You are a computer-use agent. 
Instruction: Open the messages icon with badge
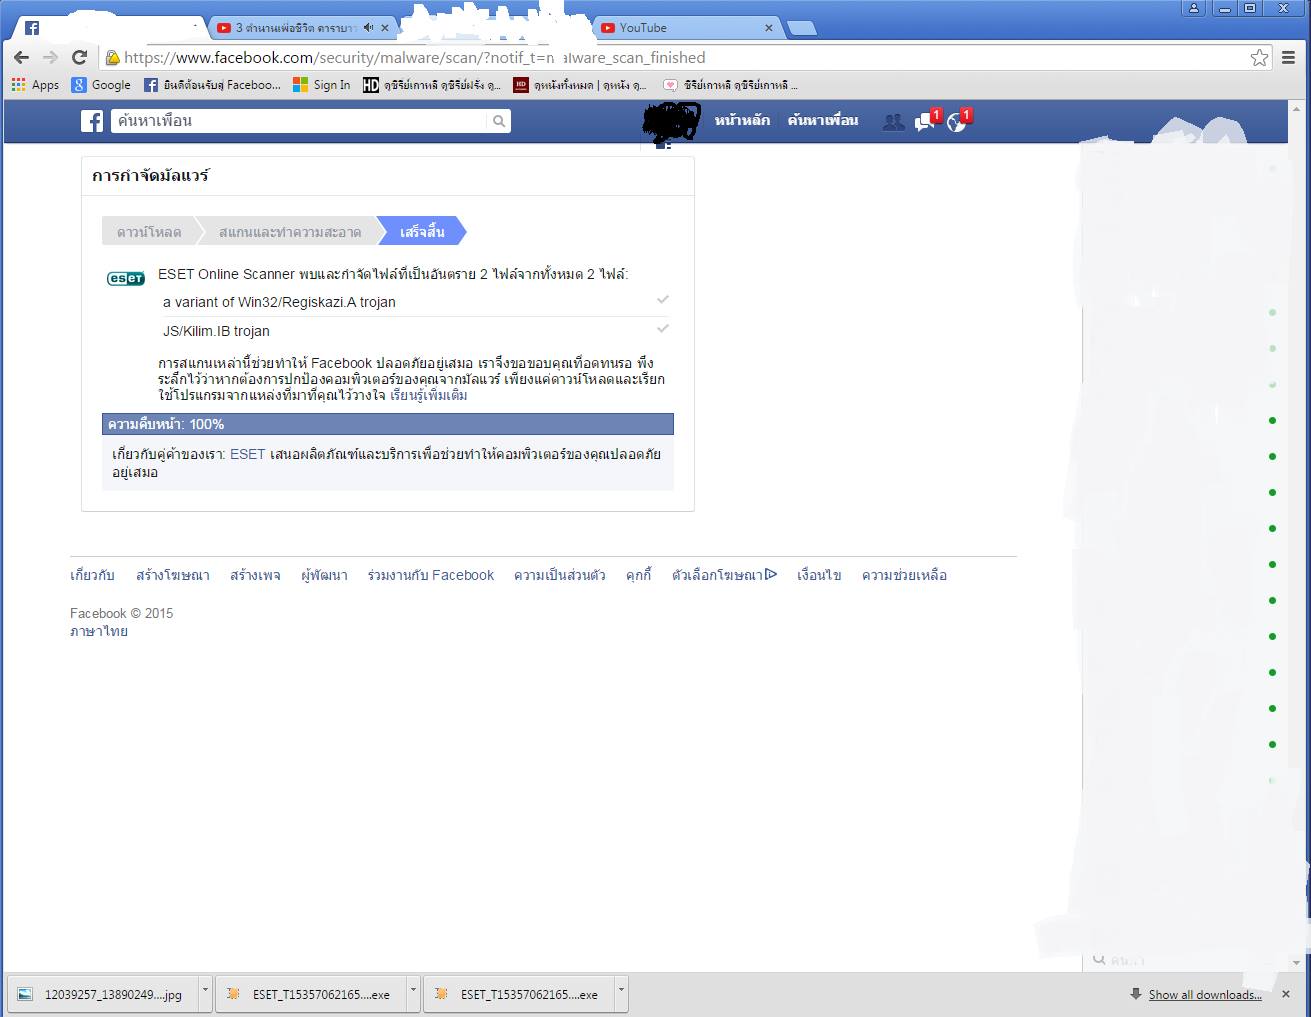[927, 121]
